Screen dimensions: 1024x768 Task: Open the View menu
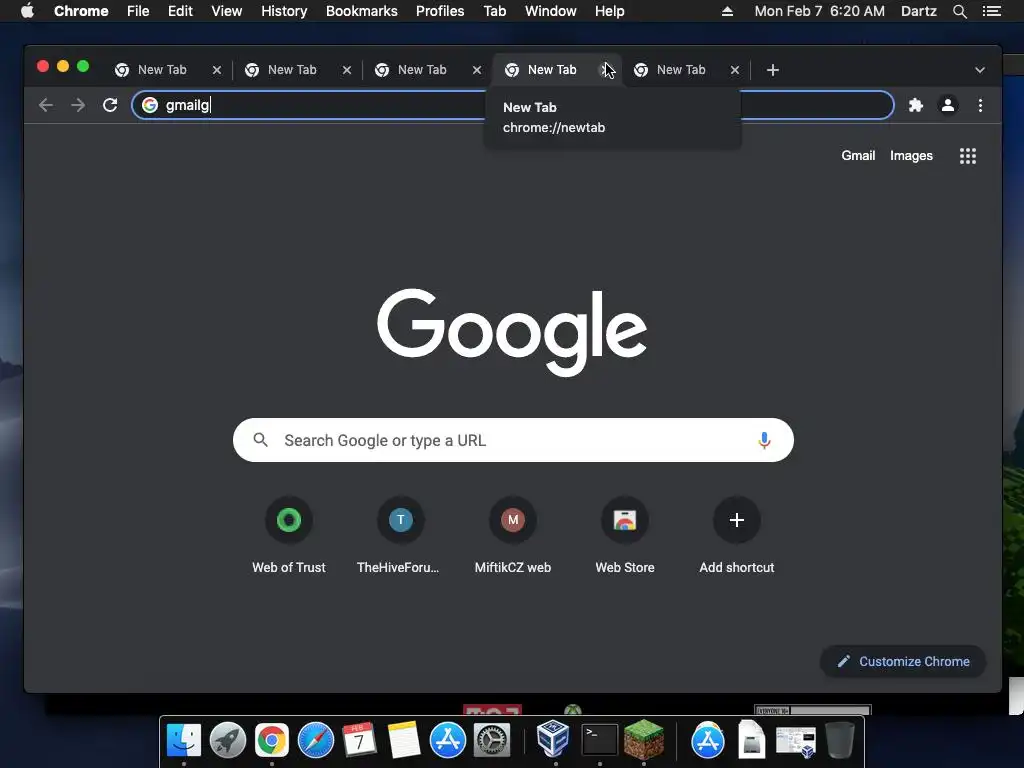[227, 11]
